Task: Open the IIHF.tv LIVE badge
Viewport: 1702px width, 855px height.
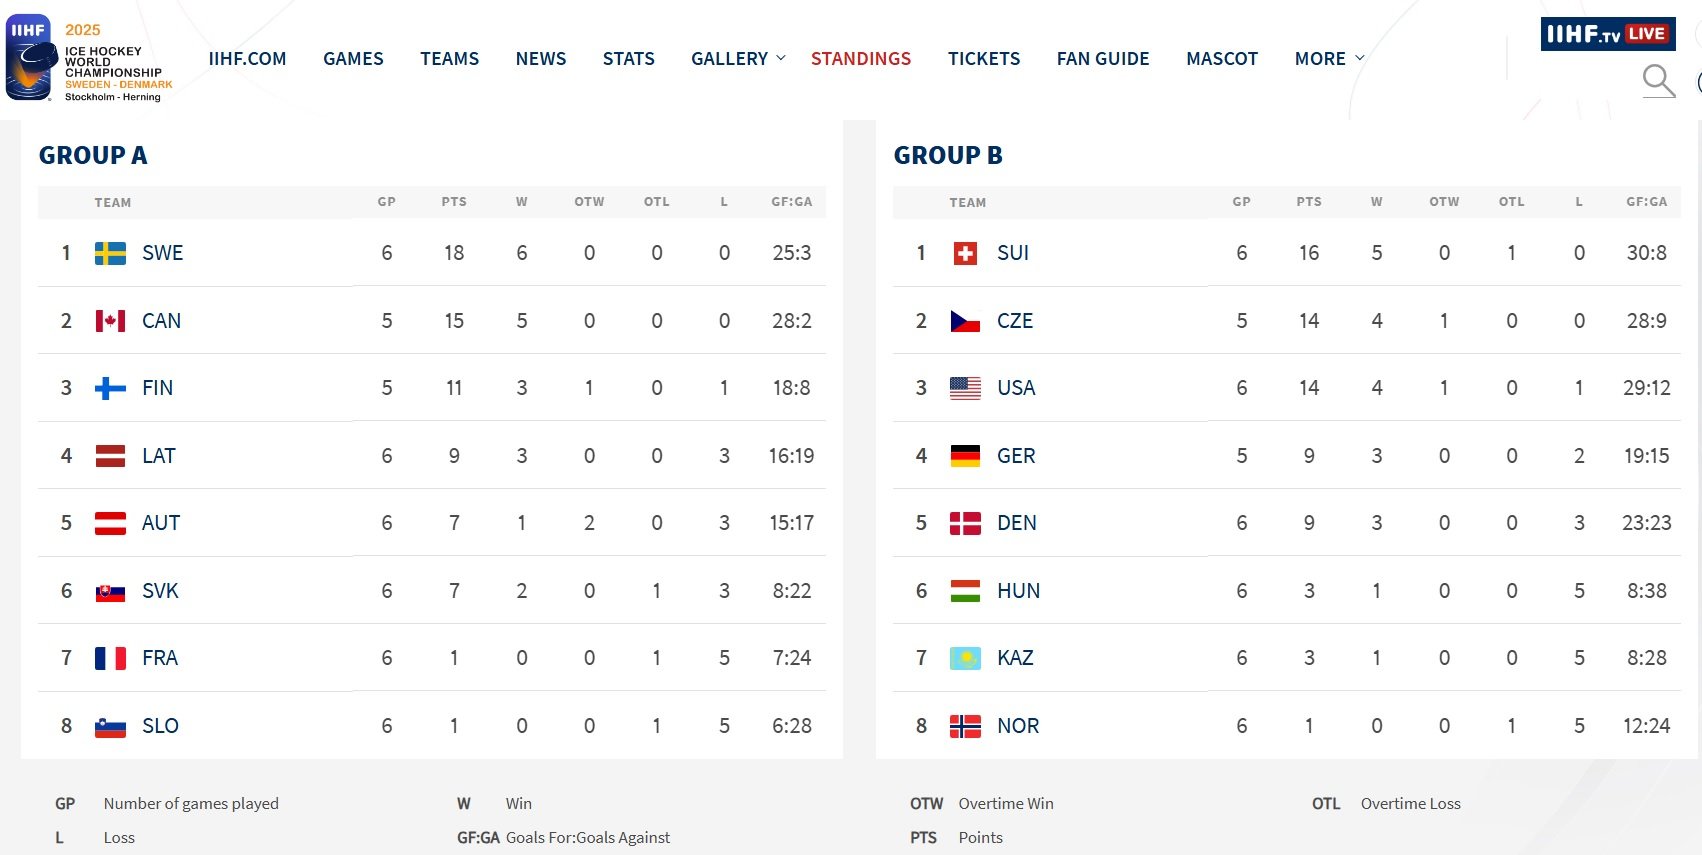Action: pyautogui.click(x=1607, y=34)
